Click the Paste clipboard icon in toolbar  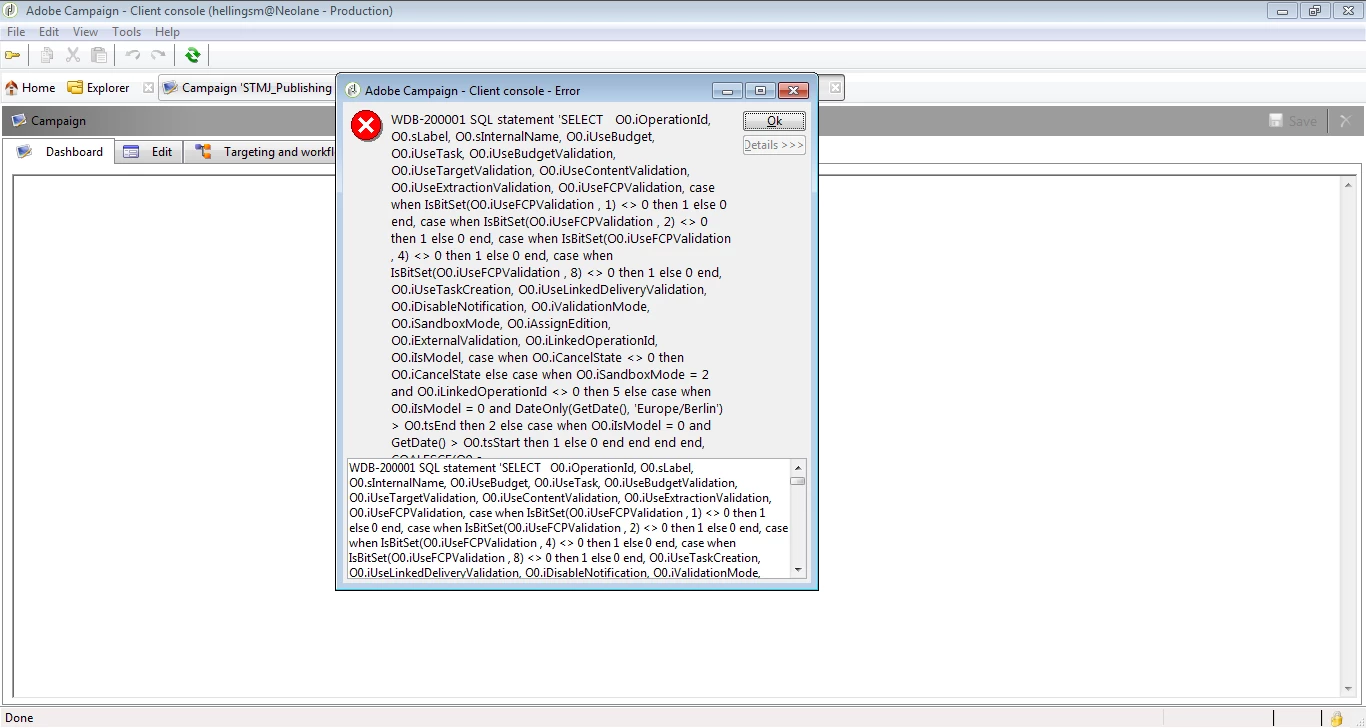click(99, 55)
